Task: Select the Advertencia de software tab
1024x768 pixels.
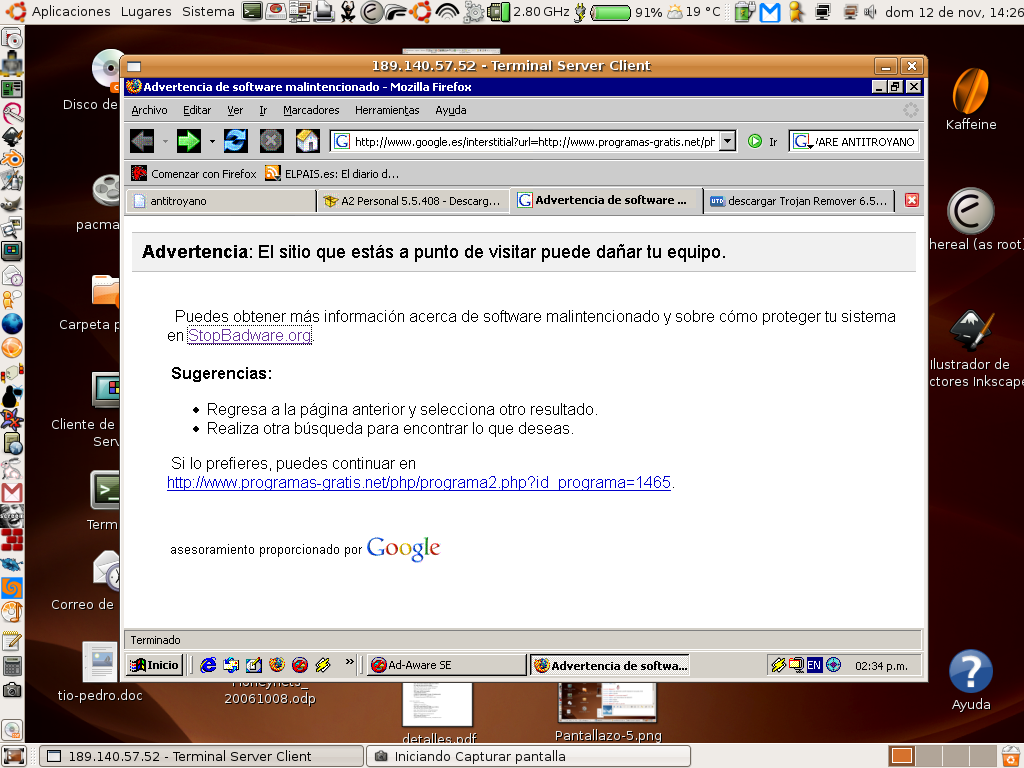Action: pyautogui.click(x=606, y=200)
